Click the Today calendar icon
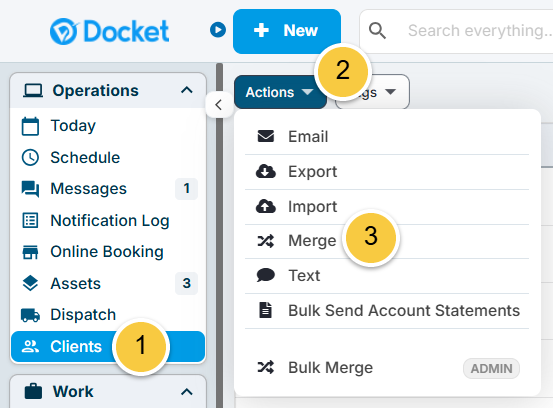This screenshot has height=408, width=553. tap(30, 126)
